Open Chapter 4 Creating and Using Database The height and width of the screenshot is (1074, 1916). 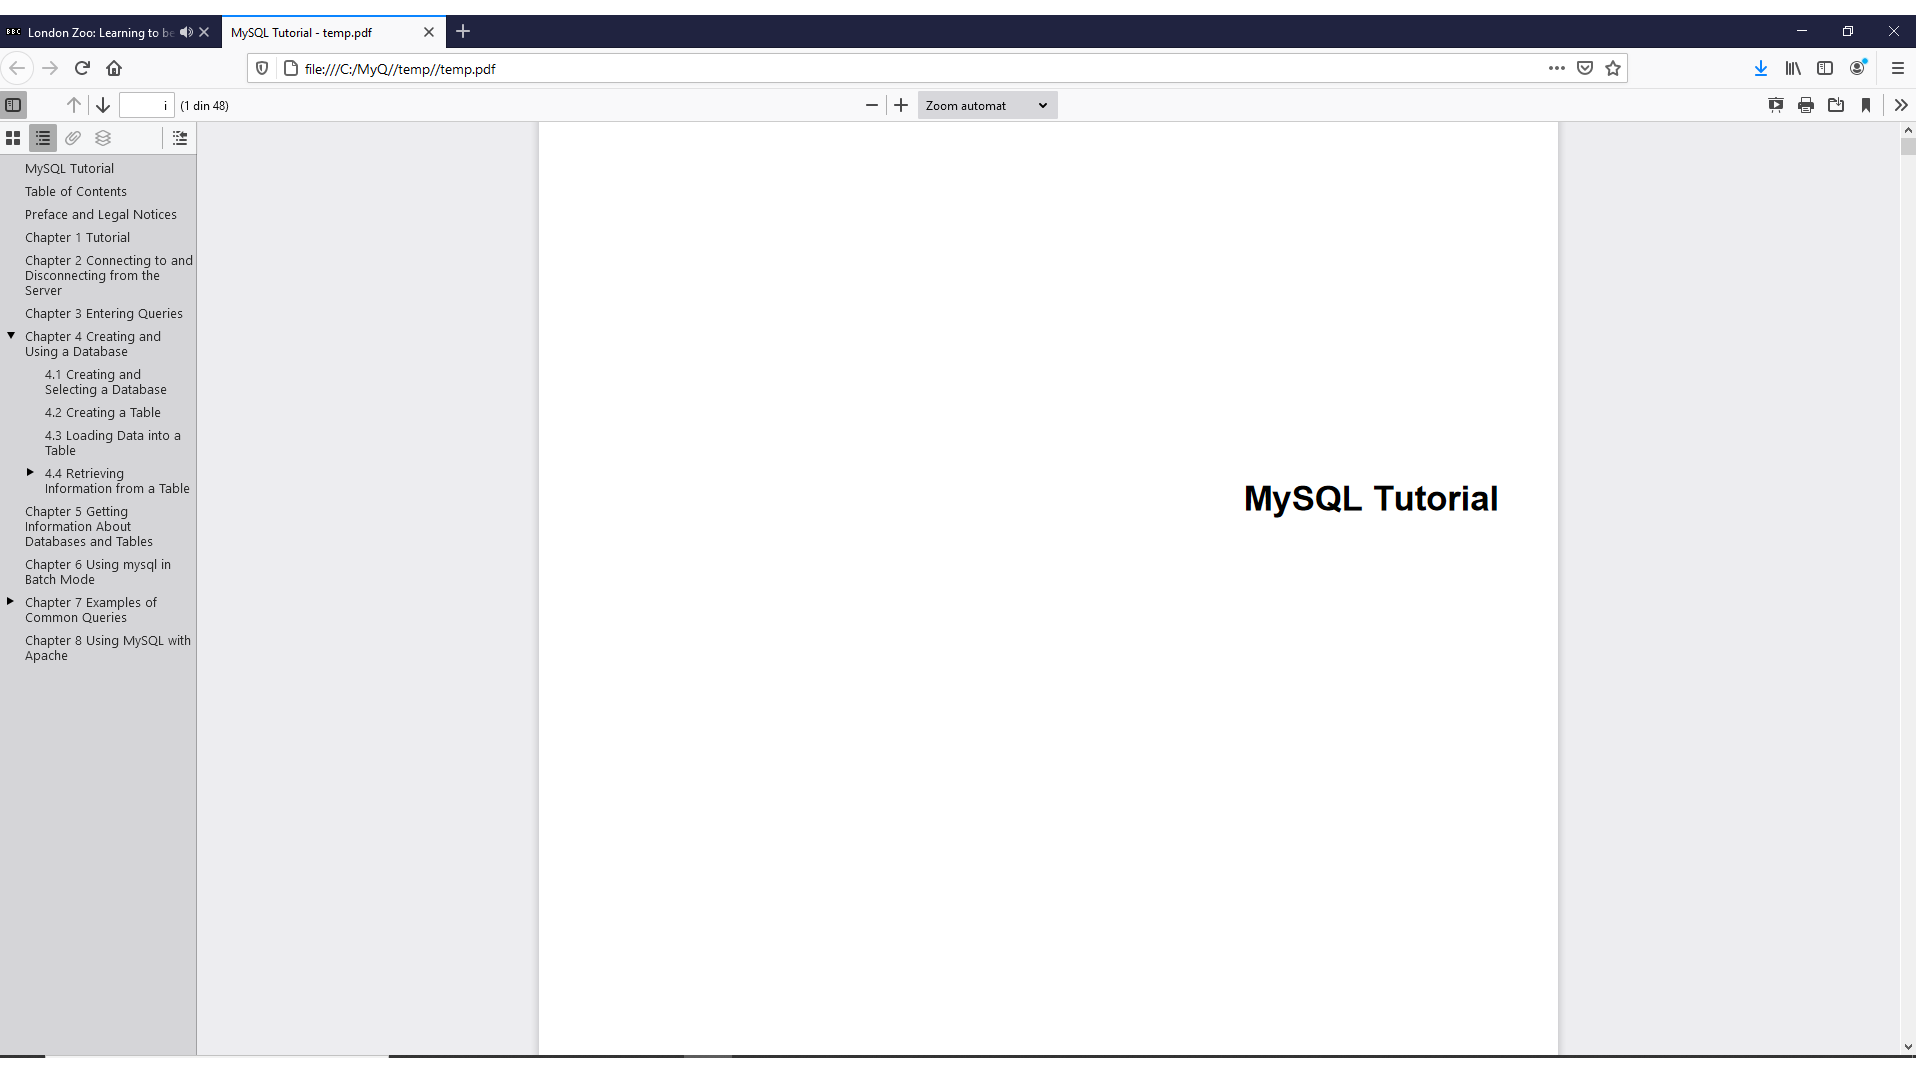(x=93, y=344)
